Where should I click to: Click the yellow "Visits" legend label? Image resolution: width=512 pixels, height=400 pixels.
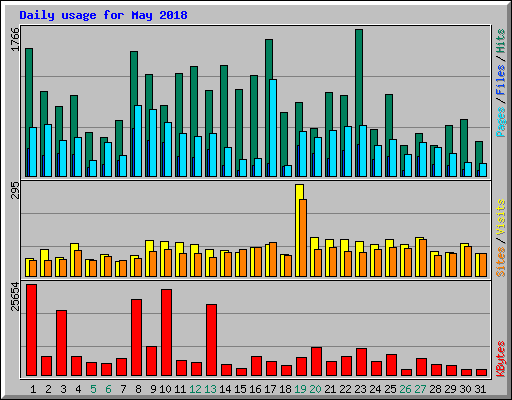point(501,218)
